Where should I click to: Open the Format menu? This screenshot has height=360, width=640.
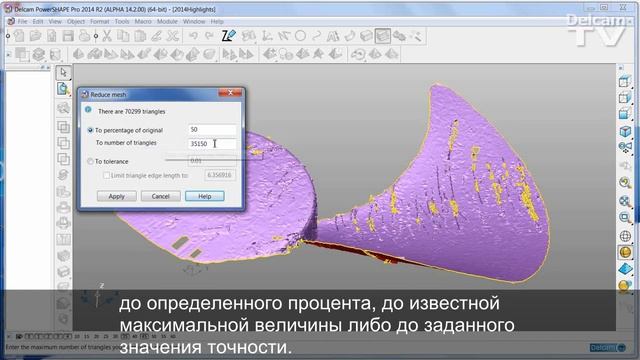(100, 22)
